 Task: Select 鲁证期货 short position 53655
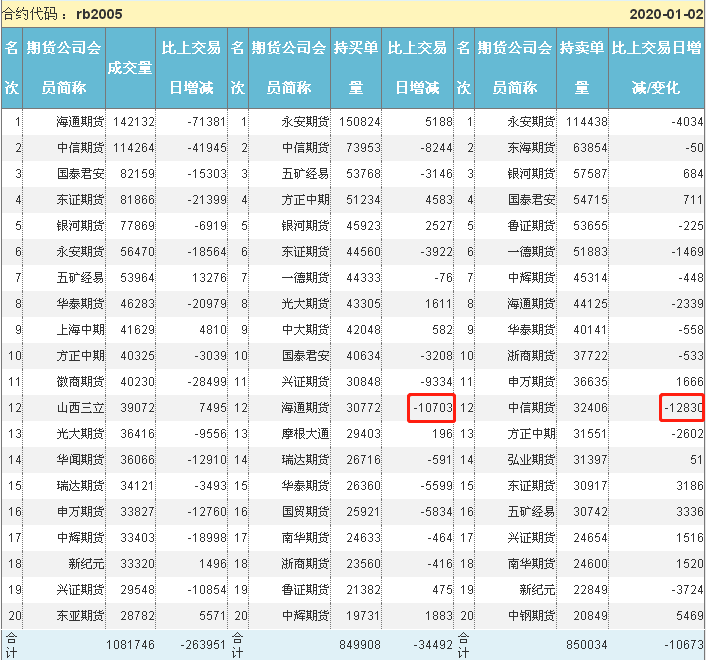point(590,226)
